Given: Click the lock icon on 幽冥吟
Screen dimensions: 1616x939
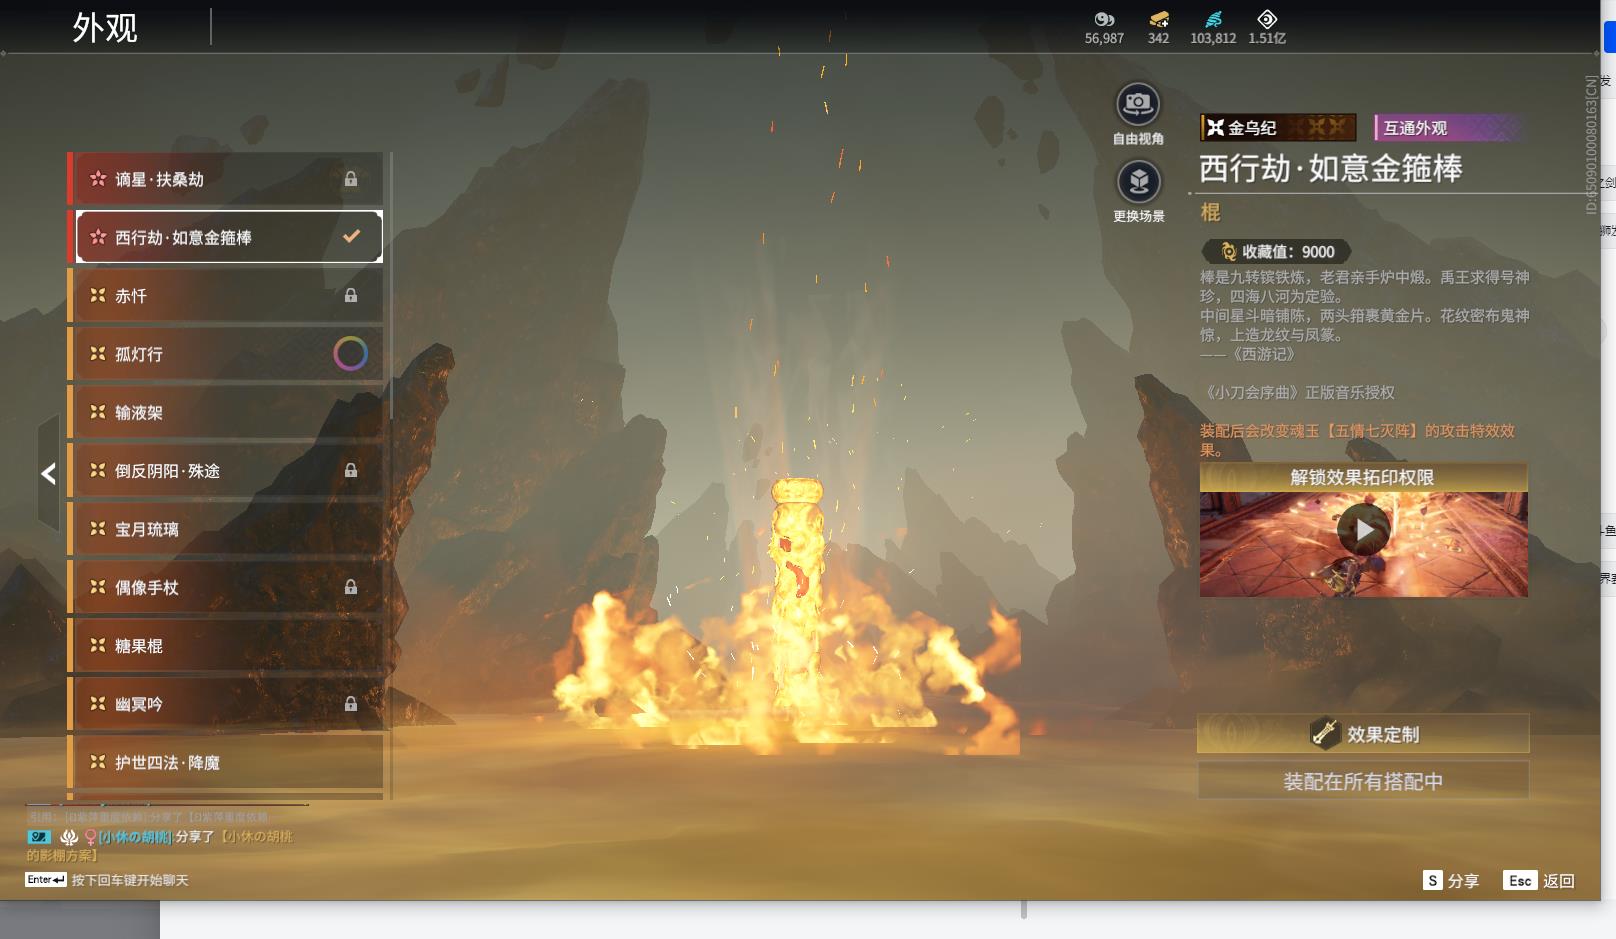Looking at the screenshot, I should pos(351,704).
